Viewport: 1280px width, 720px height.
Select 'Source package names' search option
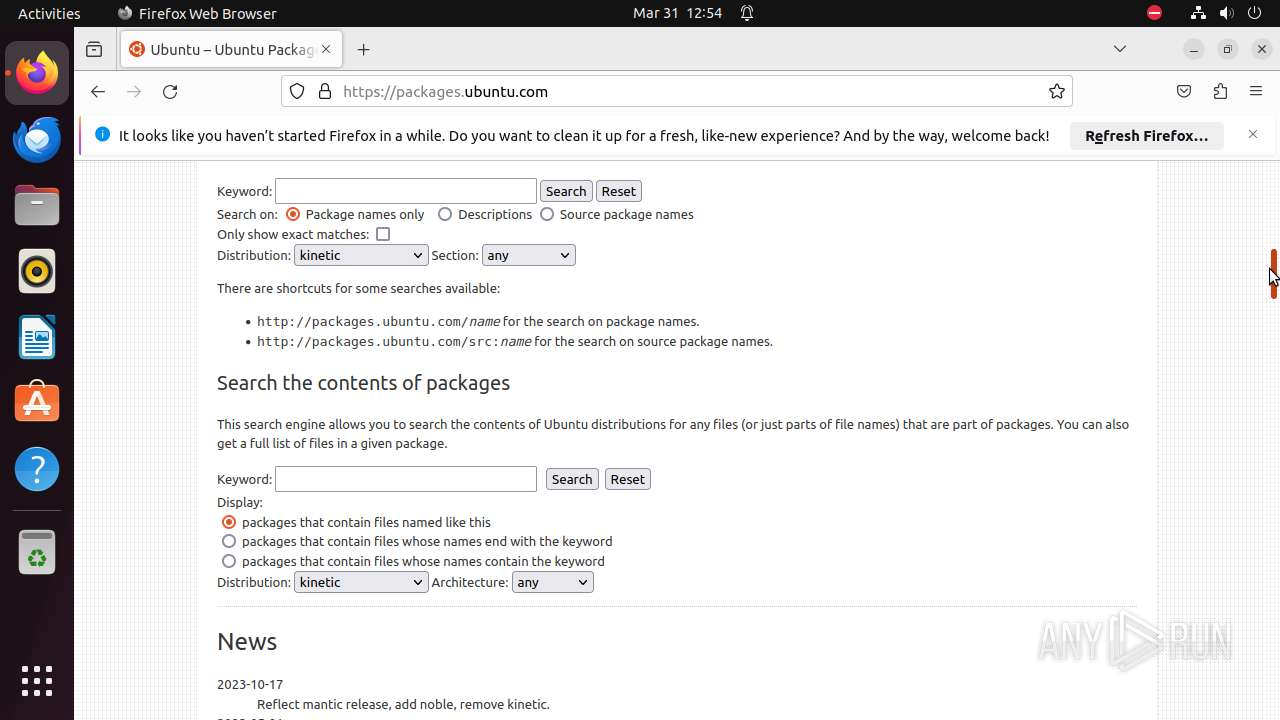point(547,214)
